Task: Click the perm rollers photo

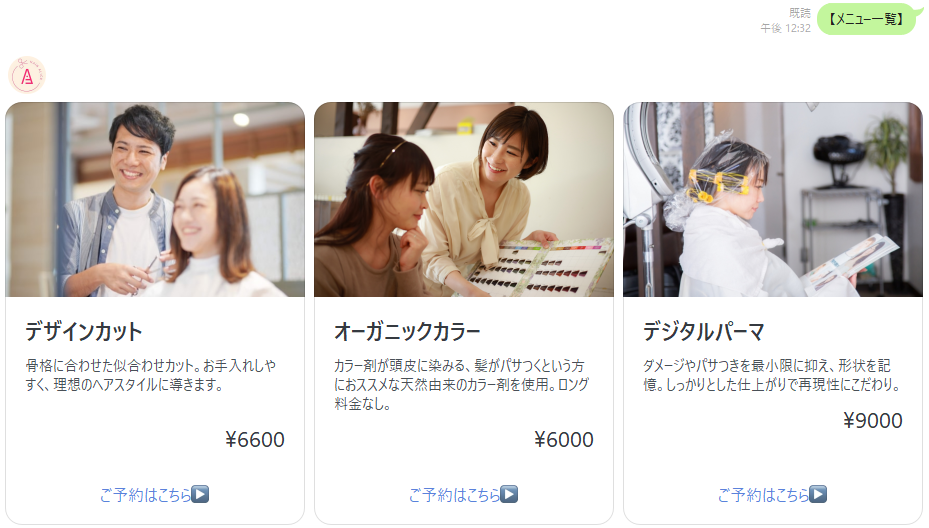Action: pyautogui.click(x=773, y=200)
